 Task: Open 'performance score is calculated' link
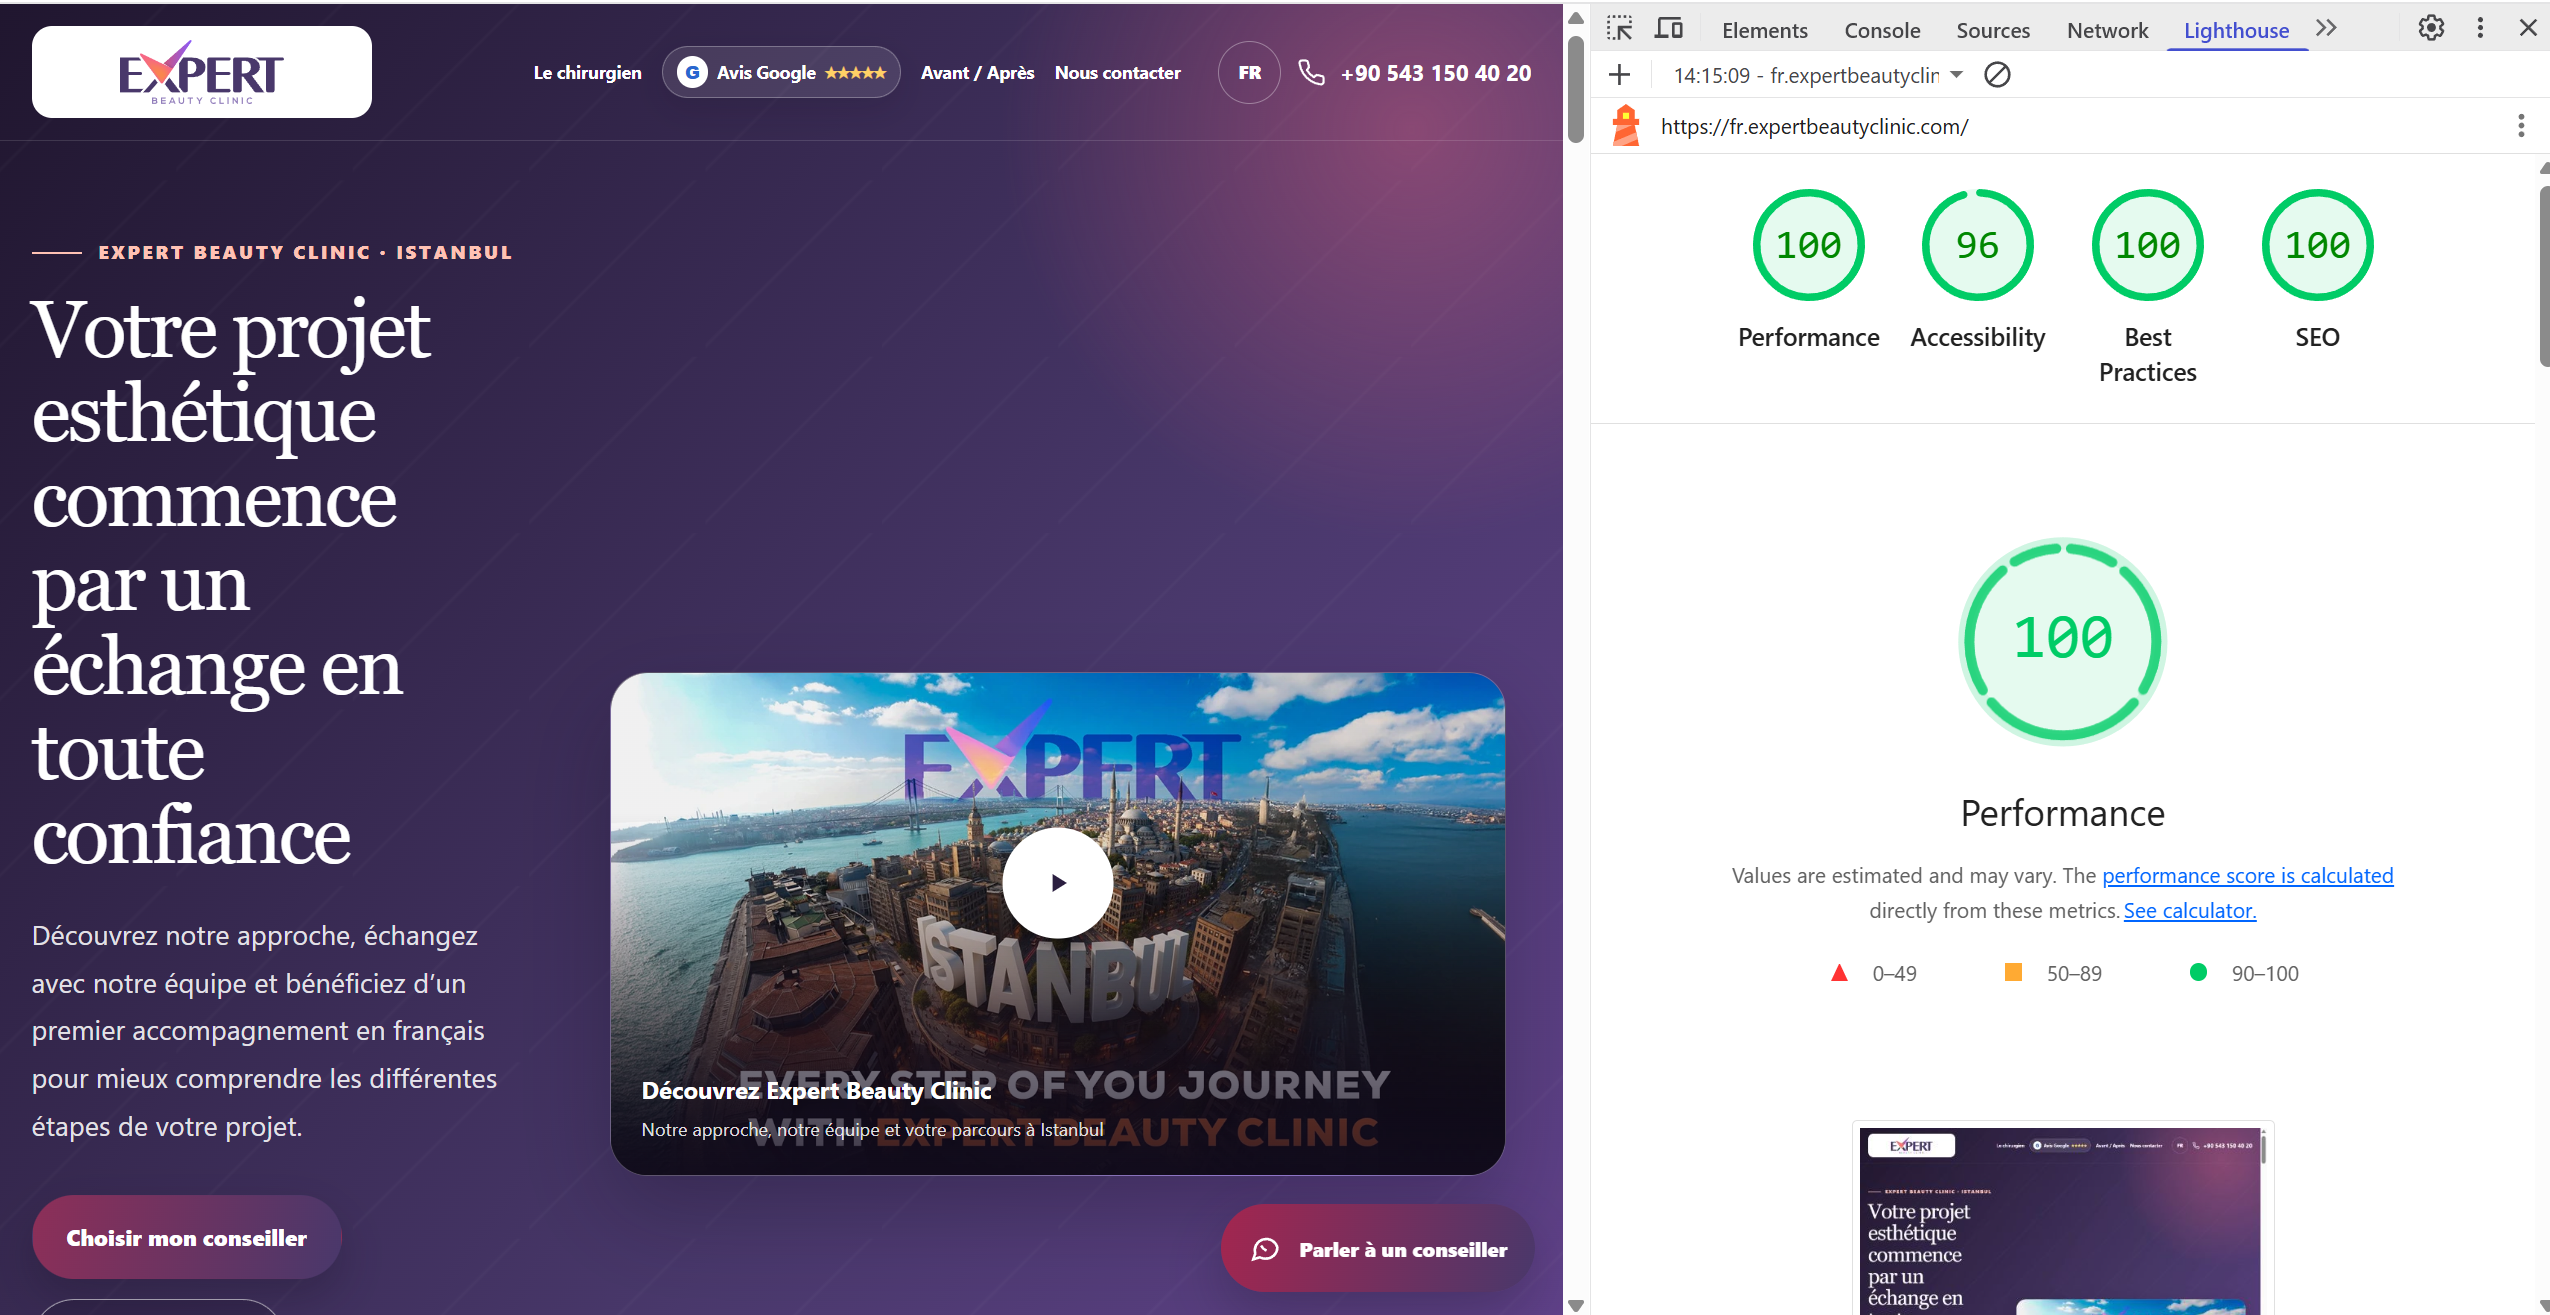(x=2247, y=875)
